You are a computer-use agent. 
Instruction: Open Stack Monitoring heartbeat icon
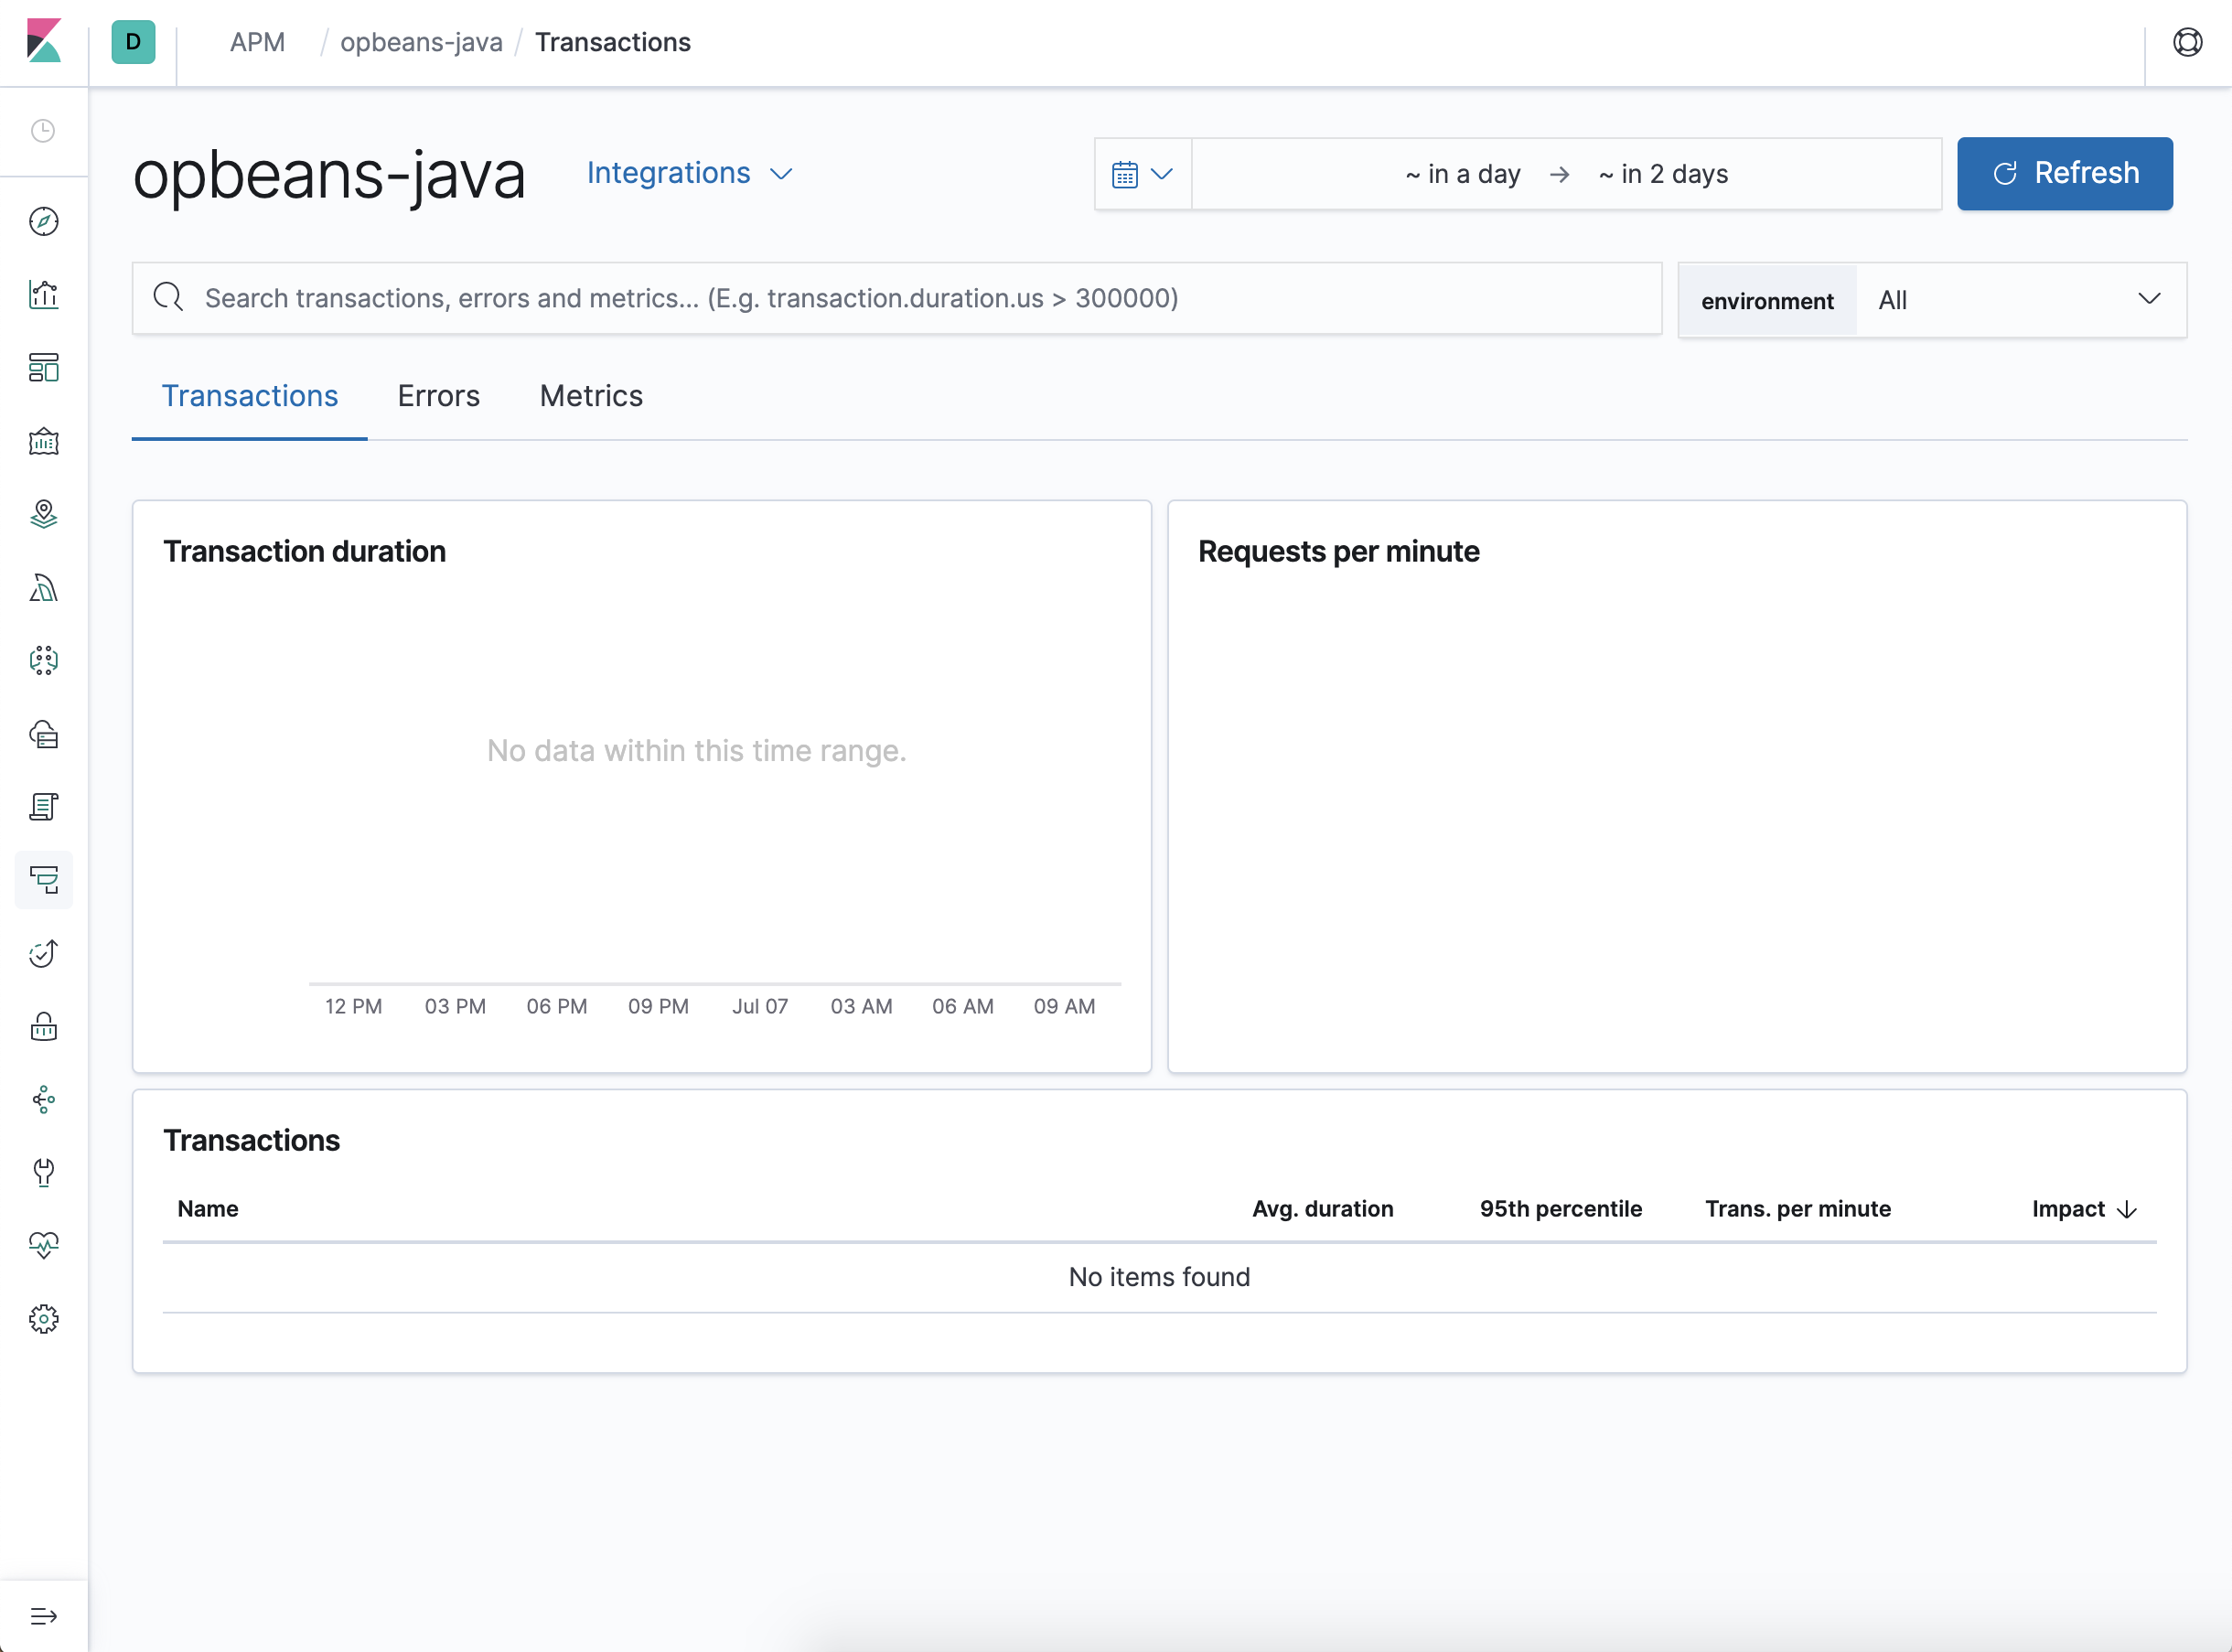pos(44,1245)
